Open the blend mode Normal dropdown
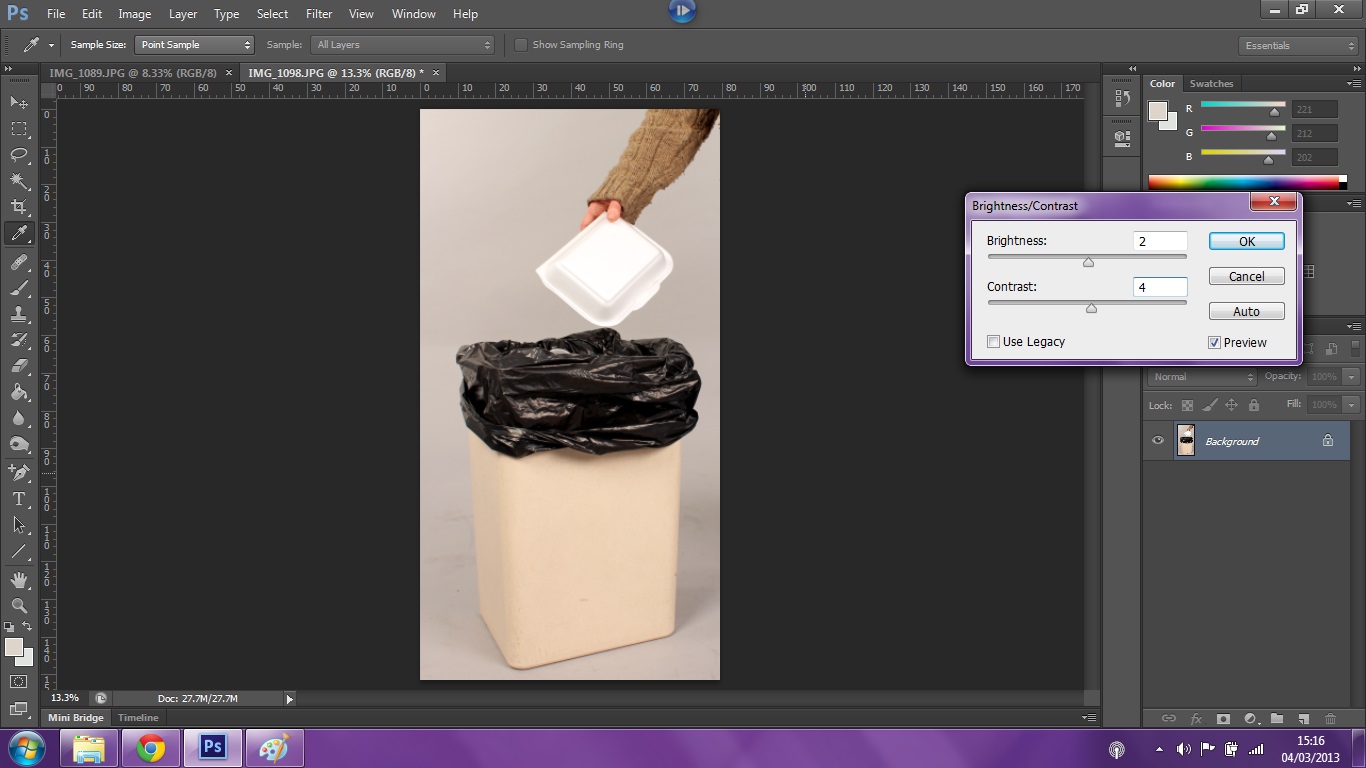This screenshot has height=768, width=1366. click(1203, 377)
